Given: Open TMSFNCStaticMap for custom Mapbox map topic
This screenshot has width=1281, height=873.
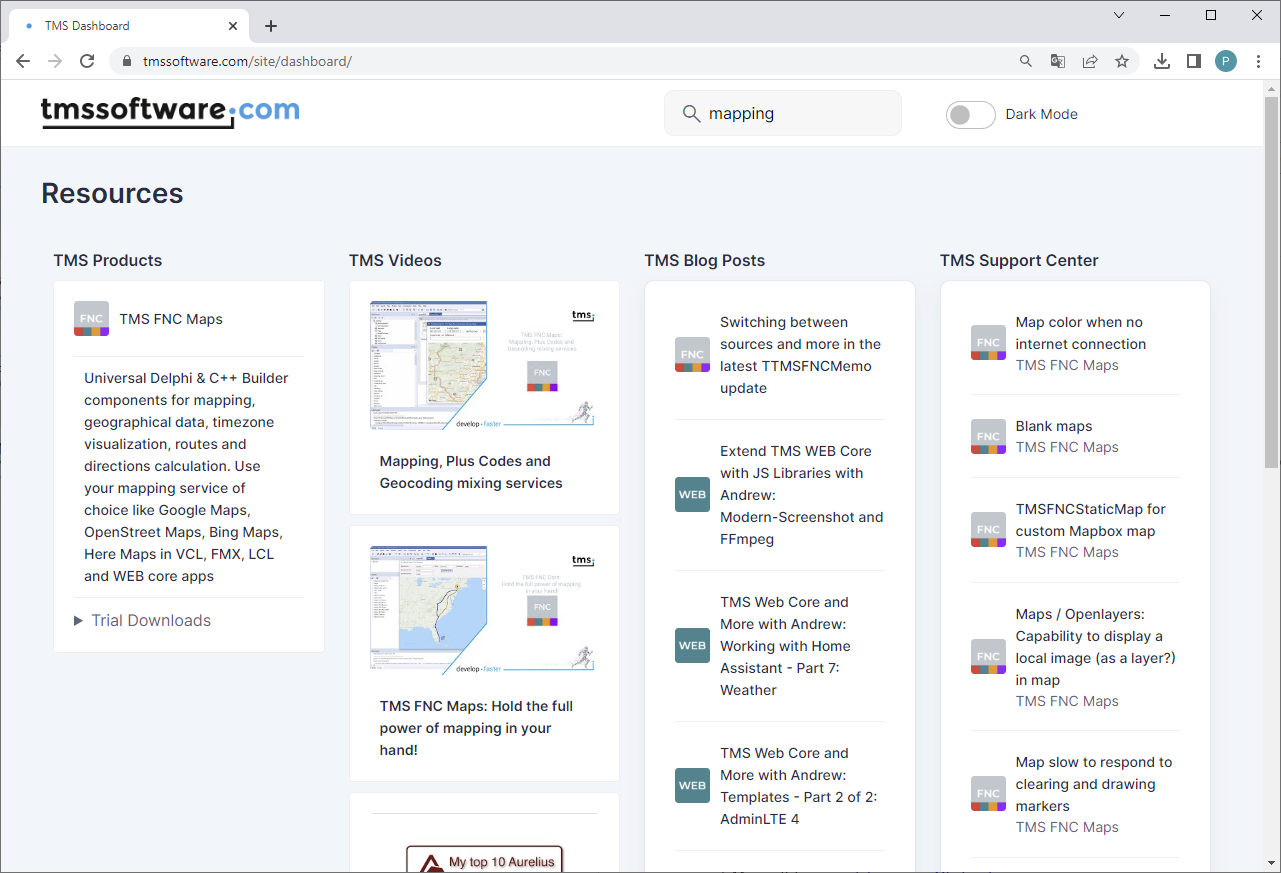Looking at the screenshot, I should coord(1091,520).
